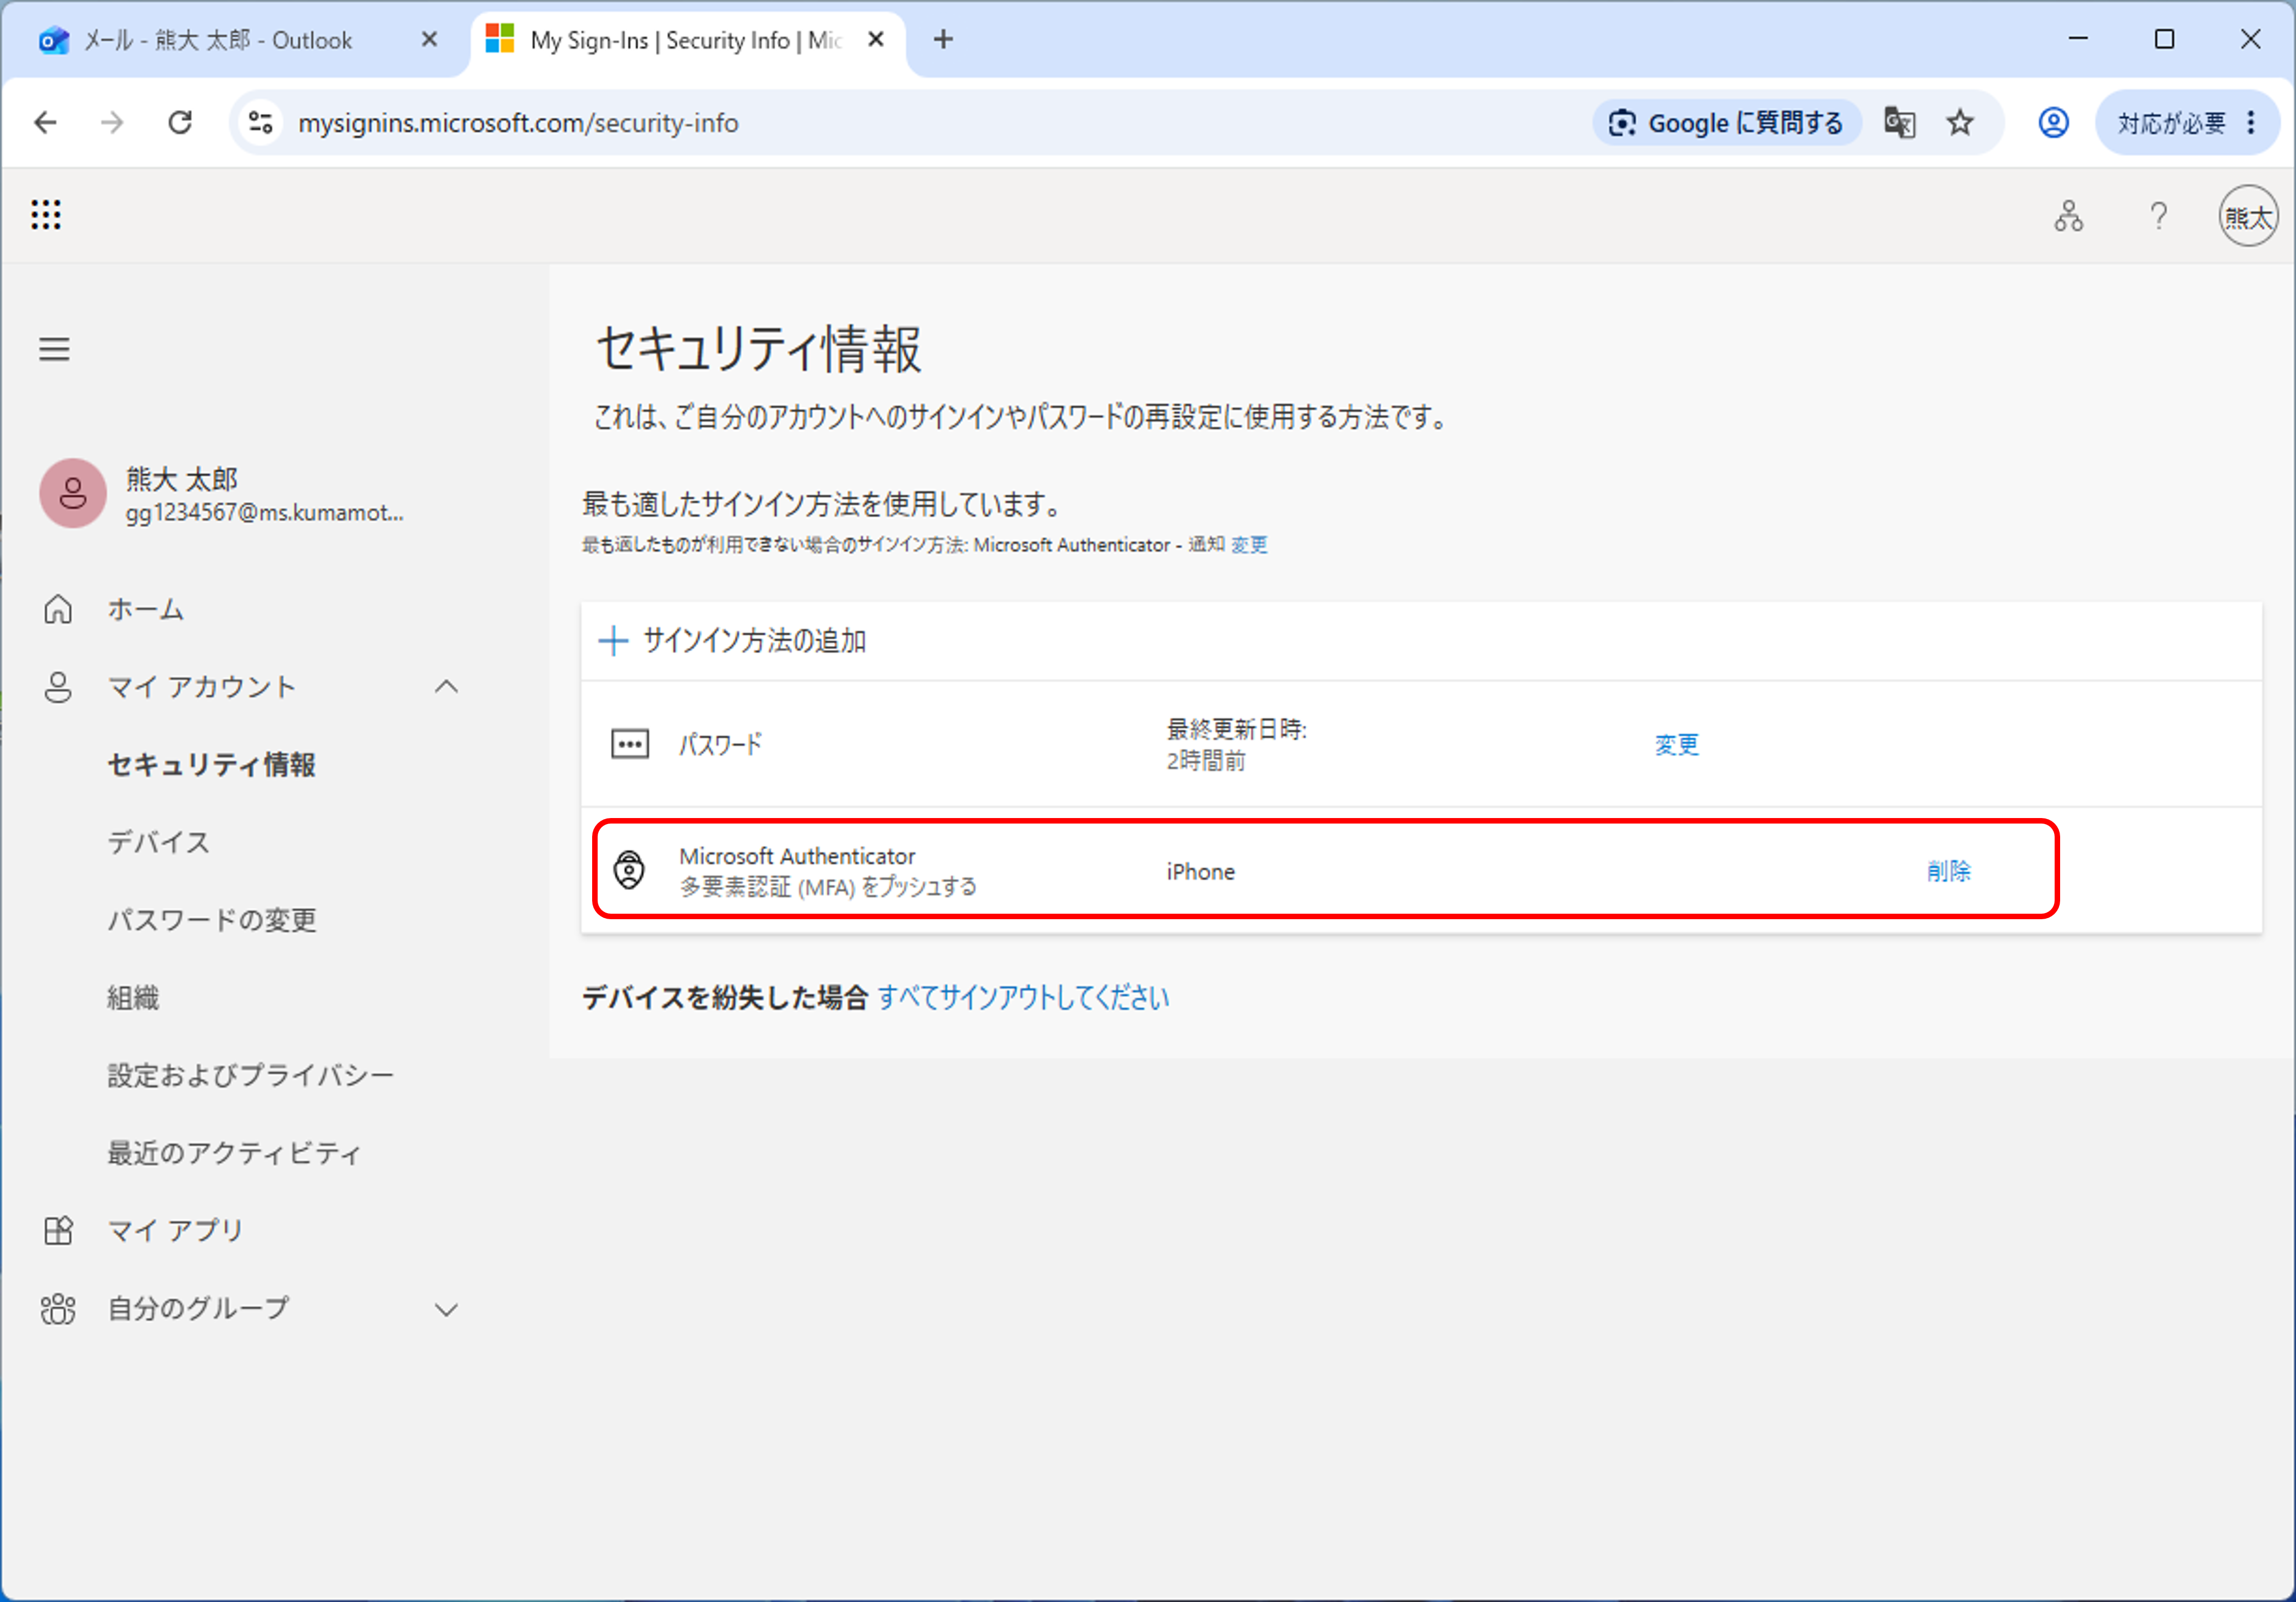Screen dimensions: 2296x1602
Task: Open マイ アプリ from the sidebar
Action: (175, 1230)
